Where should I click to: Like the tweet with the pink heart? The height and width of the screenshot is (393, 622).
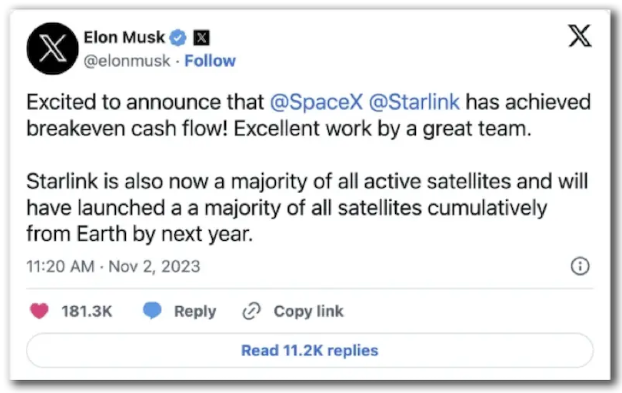click(x=39, y=311)
